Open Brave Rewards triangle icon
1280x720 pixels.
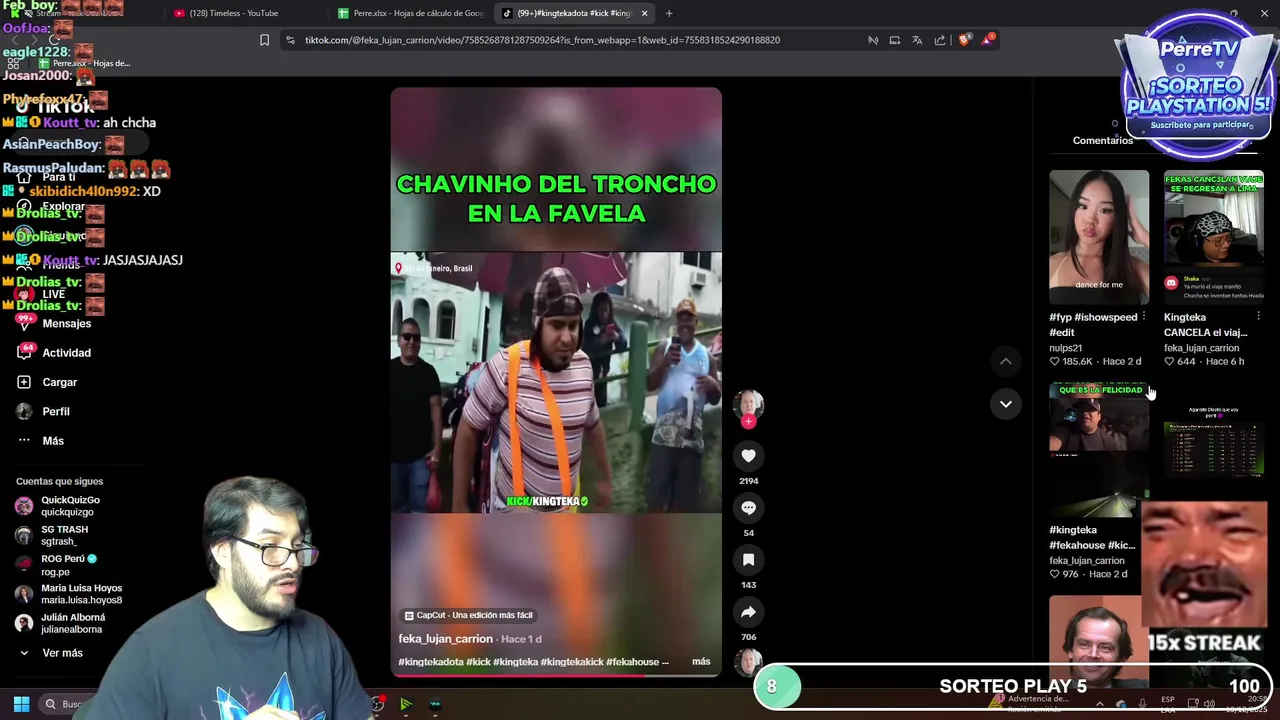coord(988,40)
